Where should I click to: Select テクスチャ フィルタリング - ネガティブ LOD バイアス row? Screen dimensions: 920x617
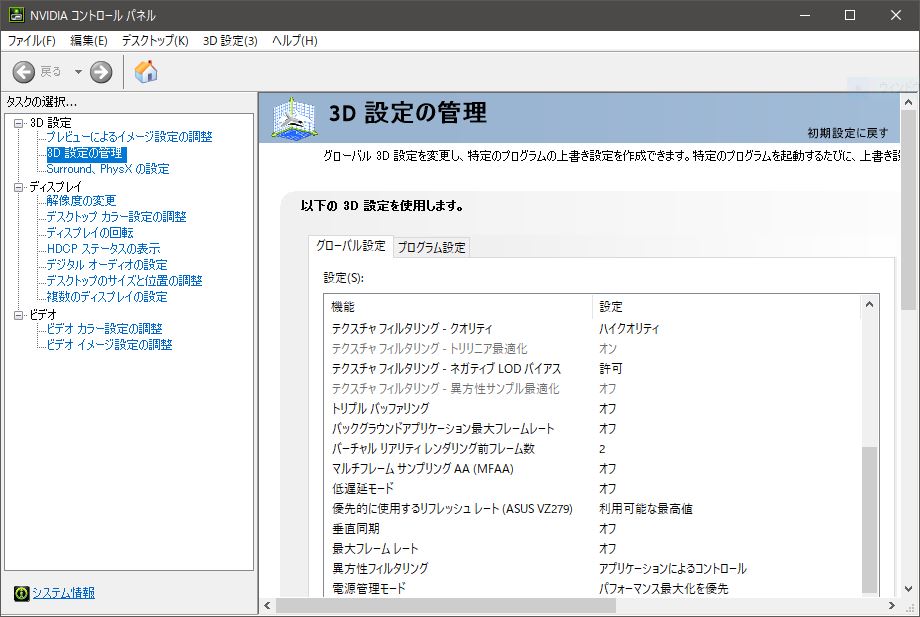click(591, 368)
